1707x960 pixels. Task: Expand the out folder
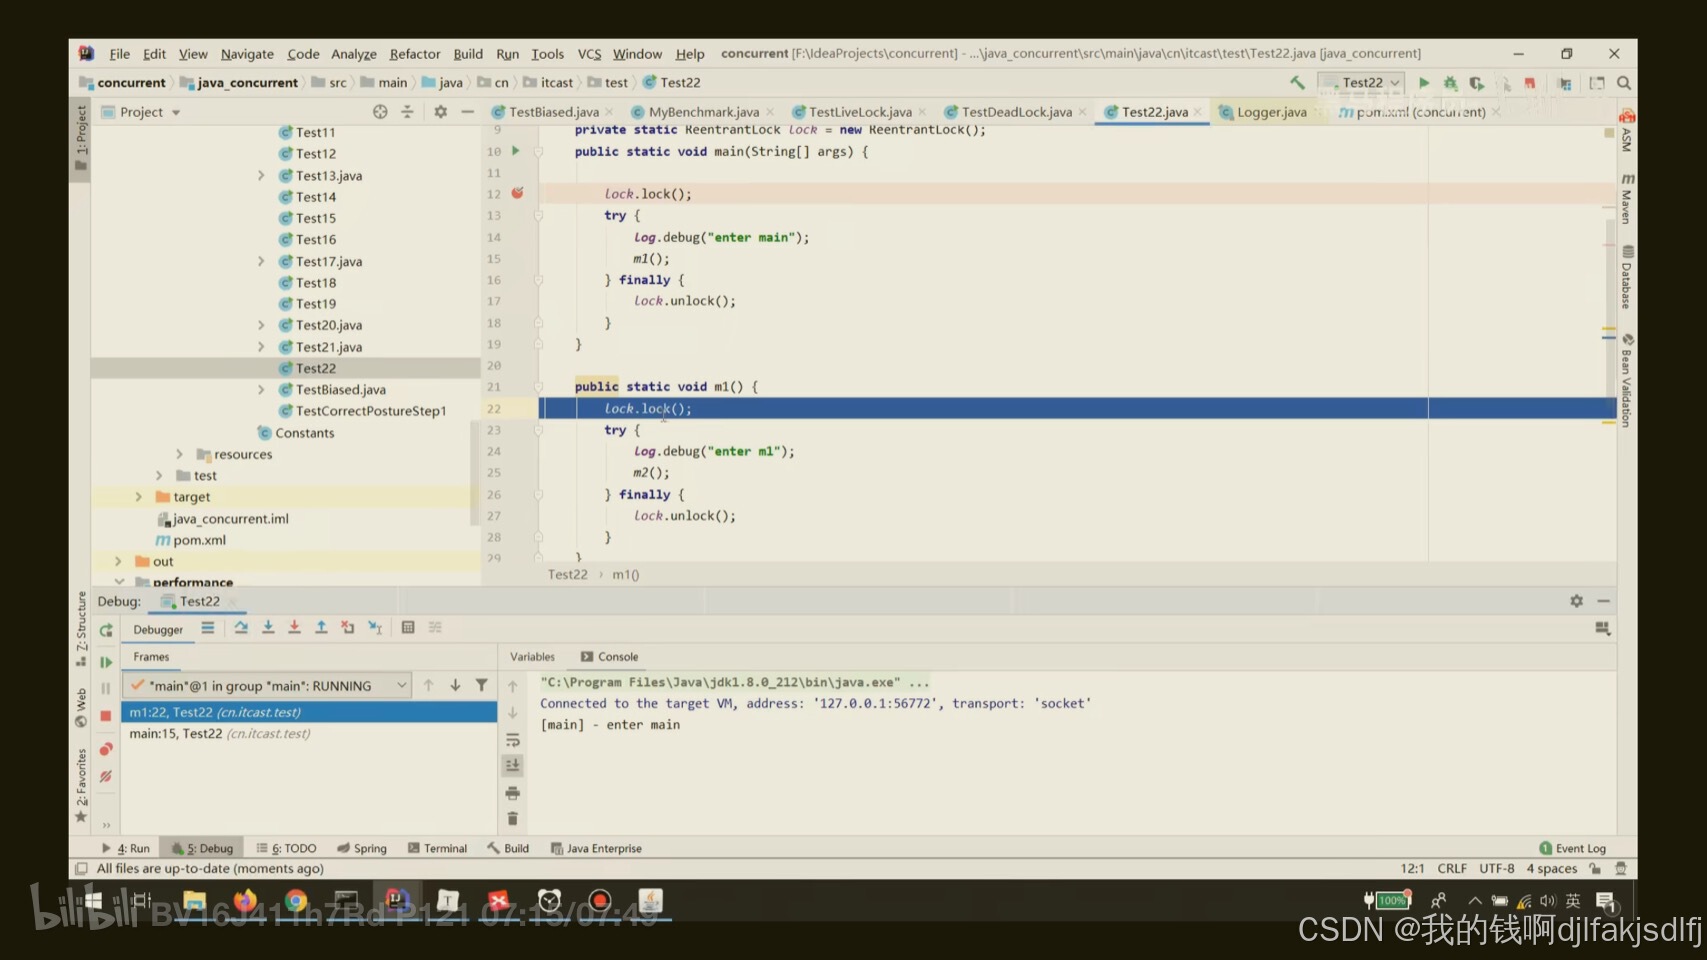pos(118,562)
